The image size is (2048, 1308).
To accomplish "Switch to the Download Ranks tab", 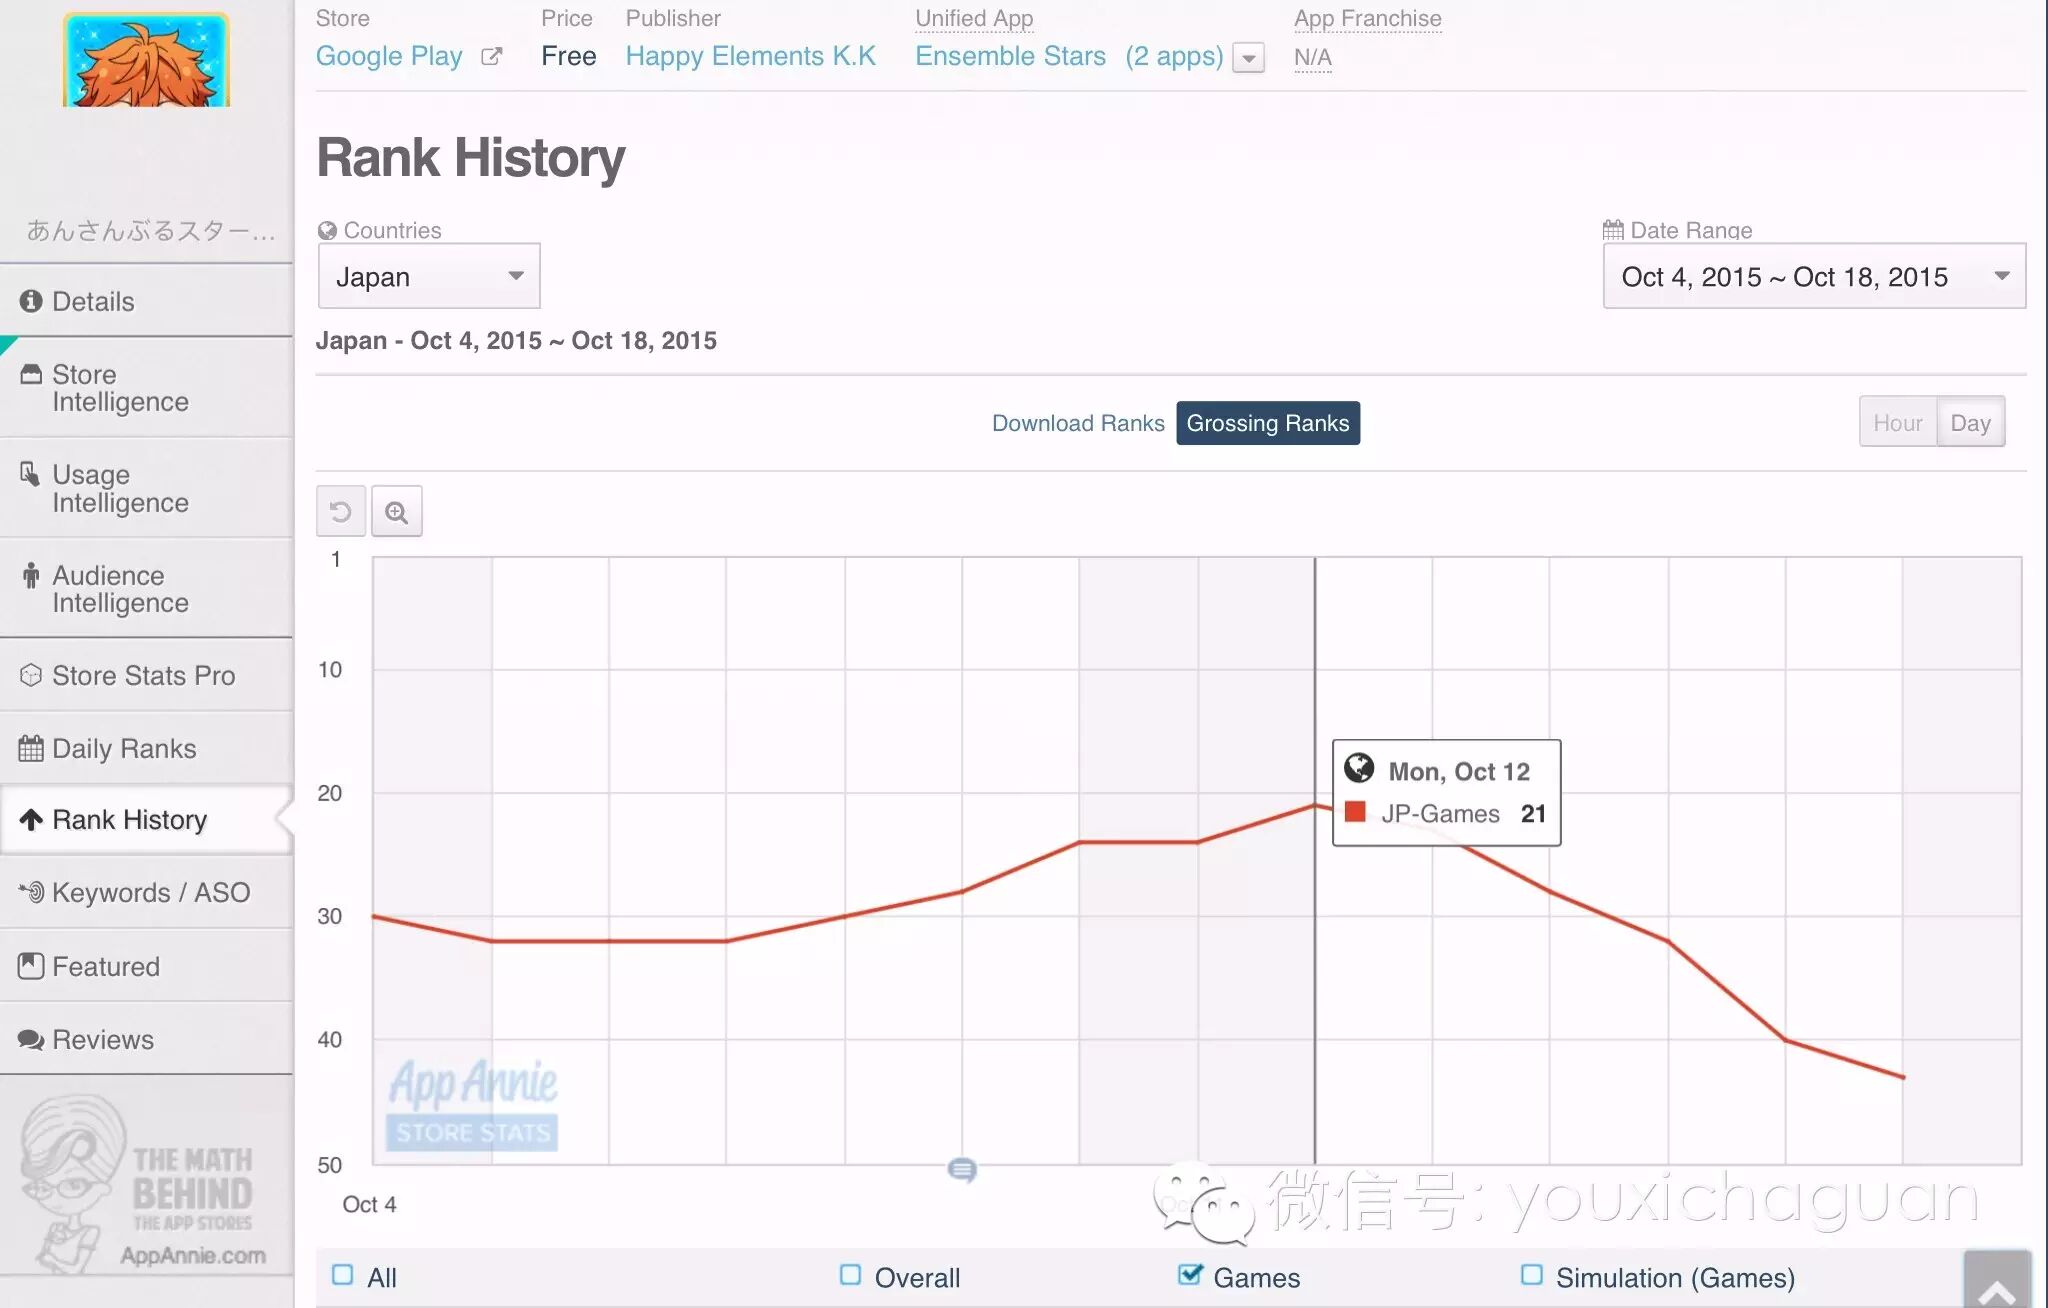I will coord(1077,423).
